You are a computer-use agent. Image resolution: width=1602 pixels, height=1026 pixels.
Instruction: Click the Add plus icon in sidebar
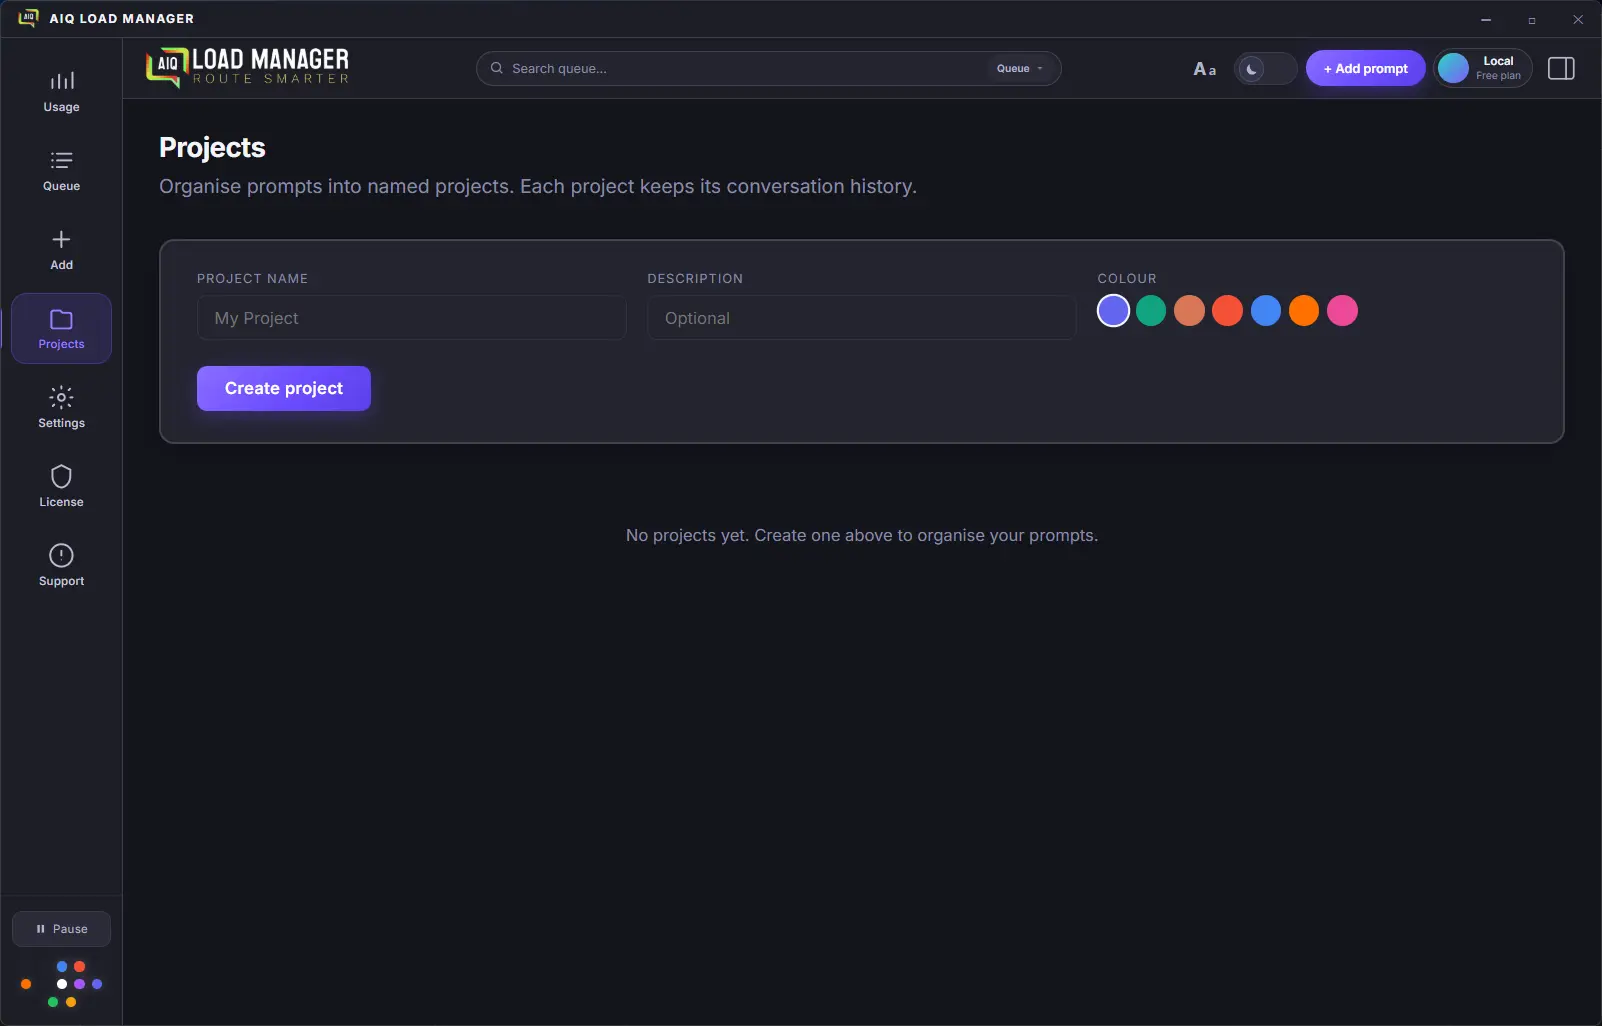tap(61, 240)
